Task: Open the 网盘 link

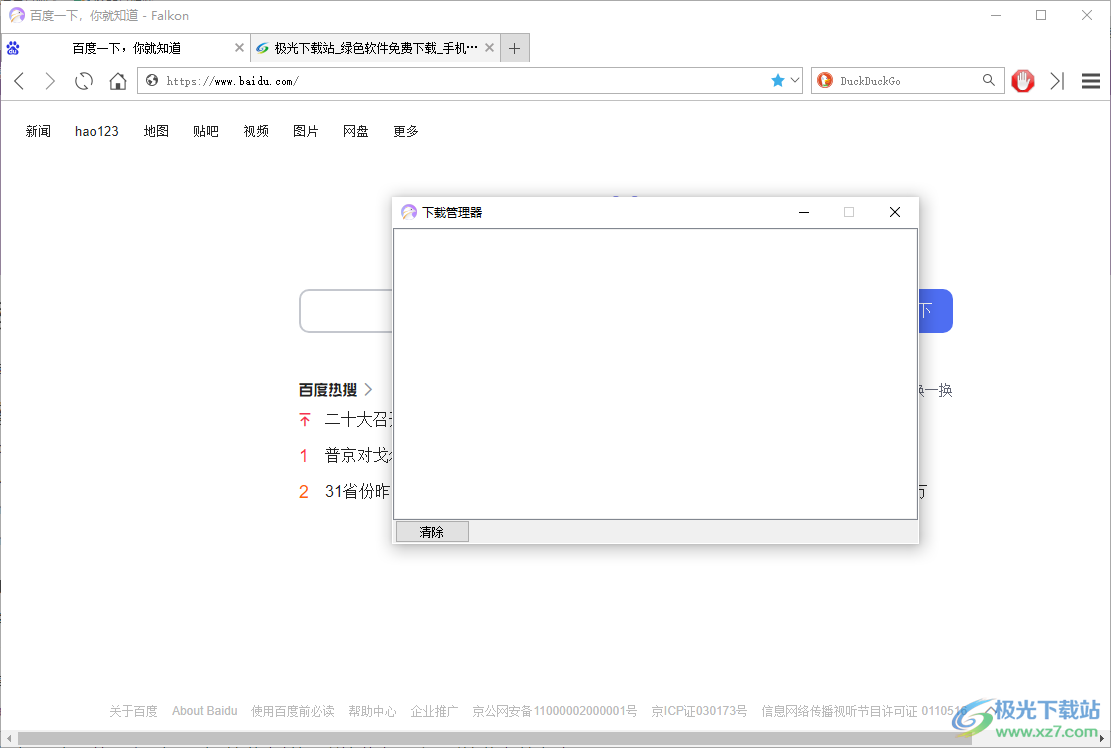Action: point(356,131)
